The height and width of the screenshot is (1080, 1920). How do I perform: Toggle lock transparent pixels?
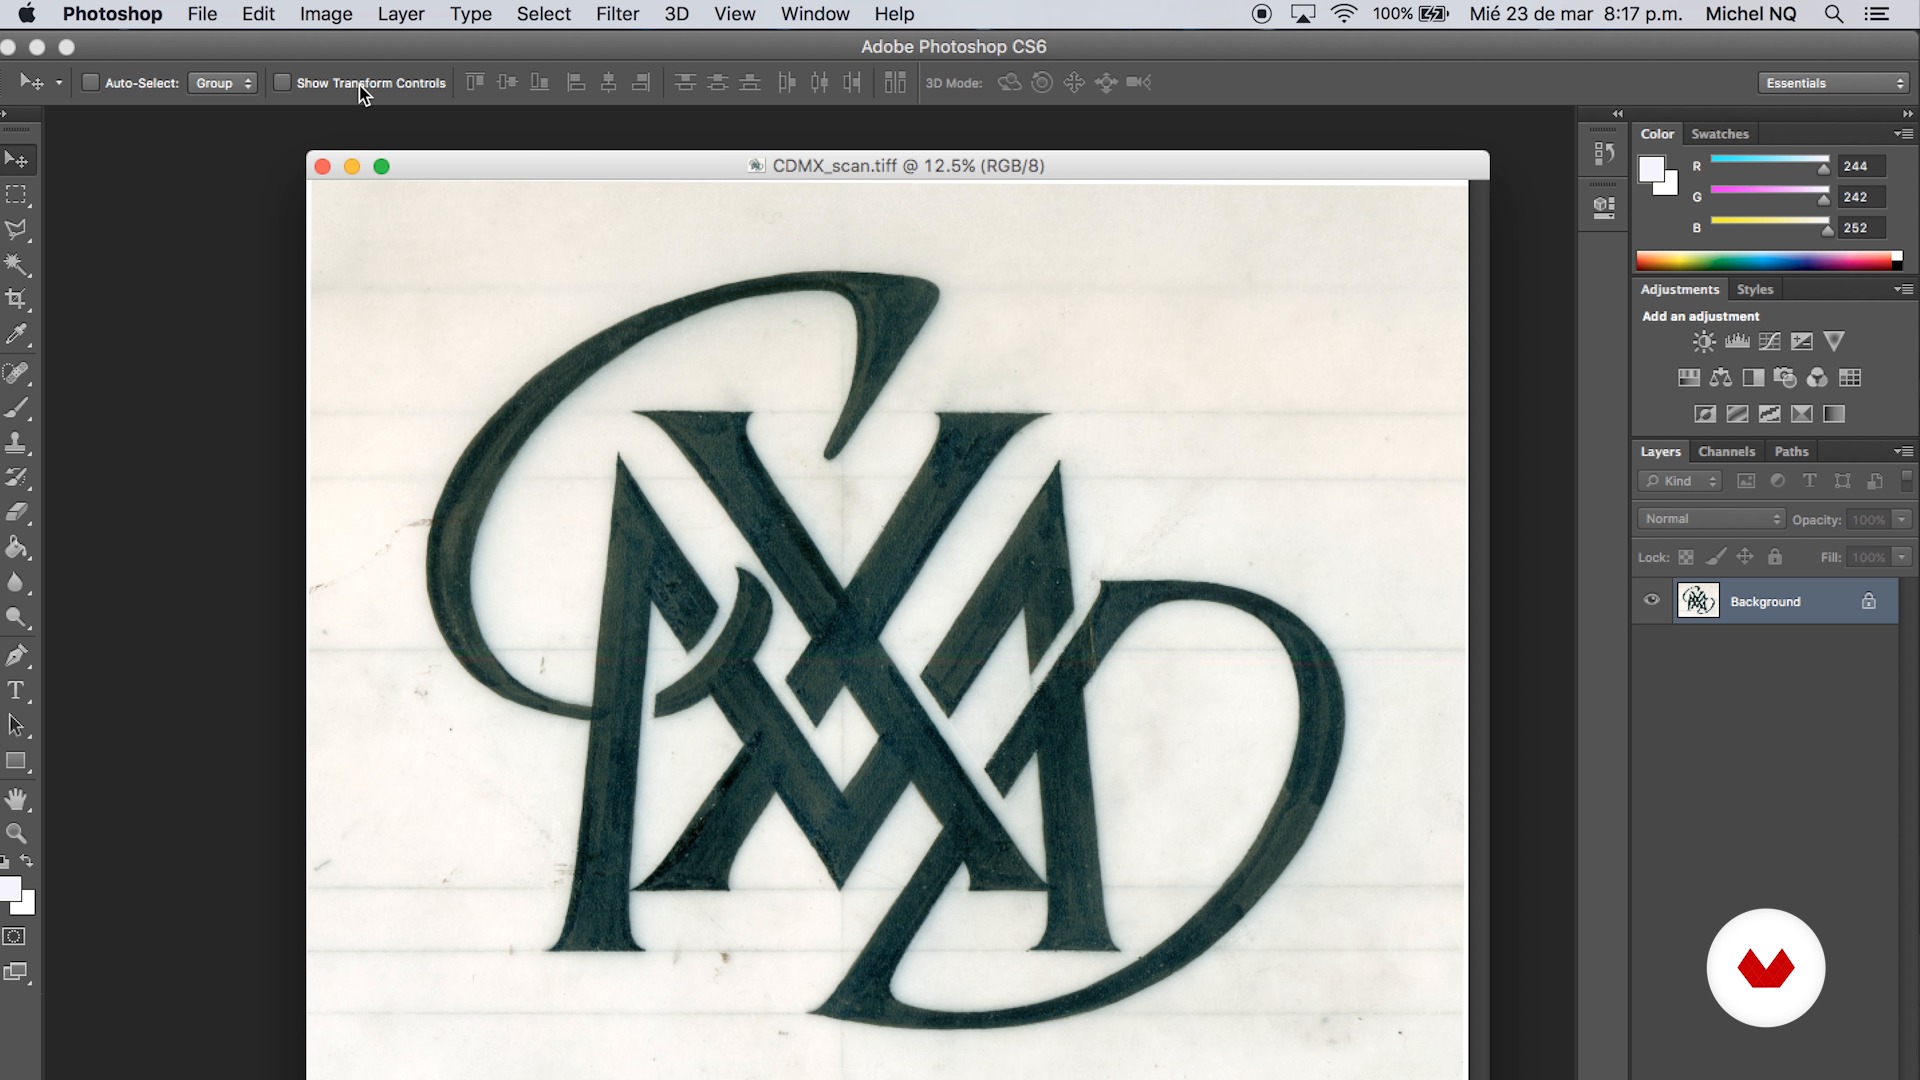(1686, 557)
